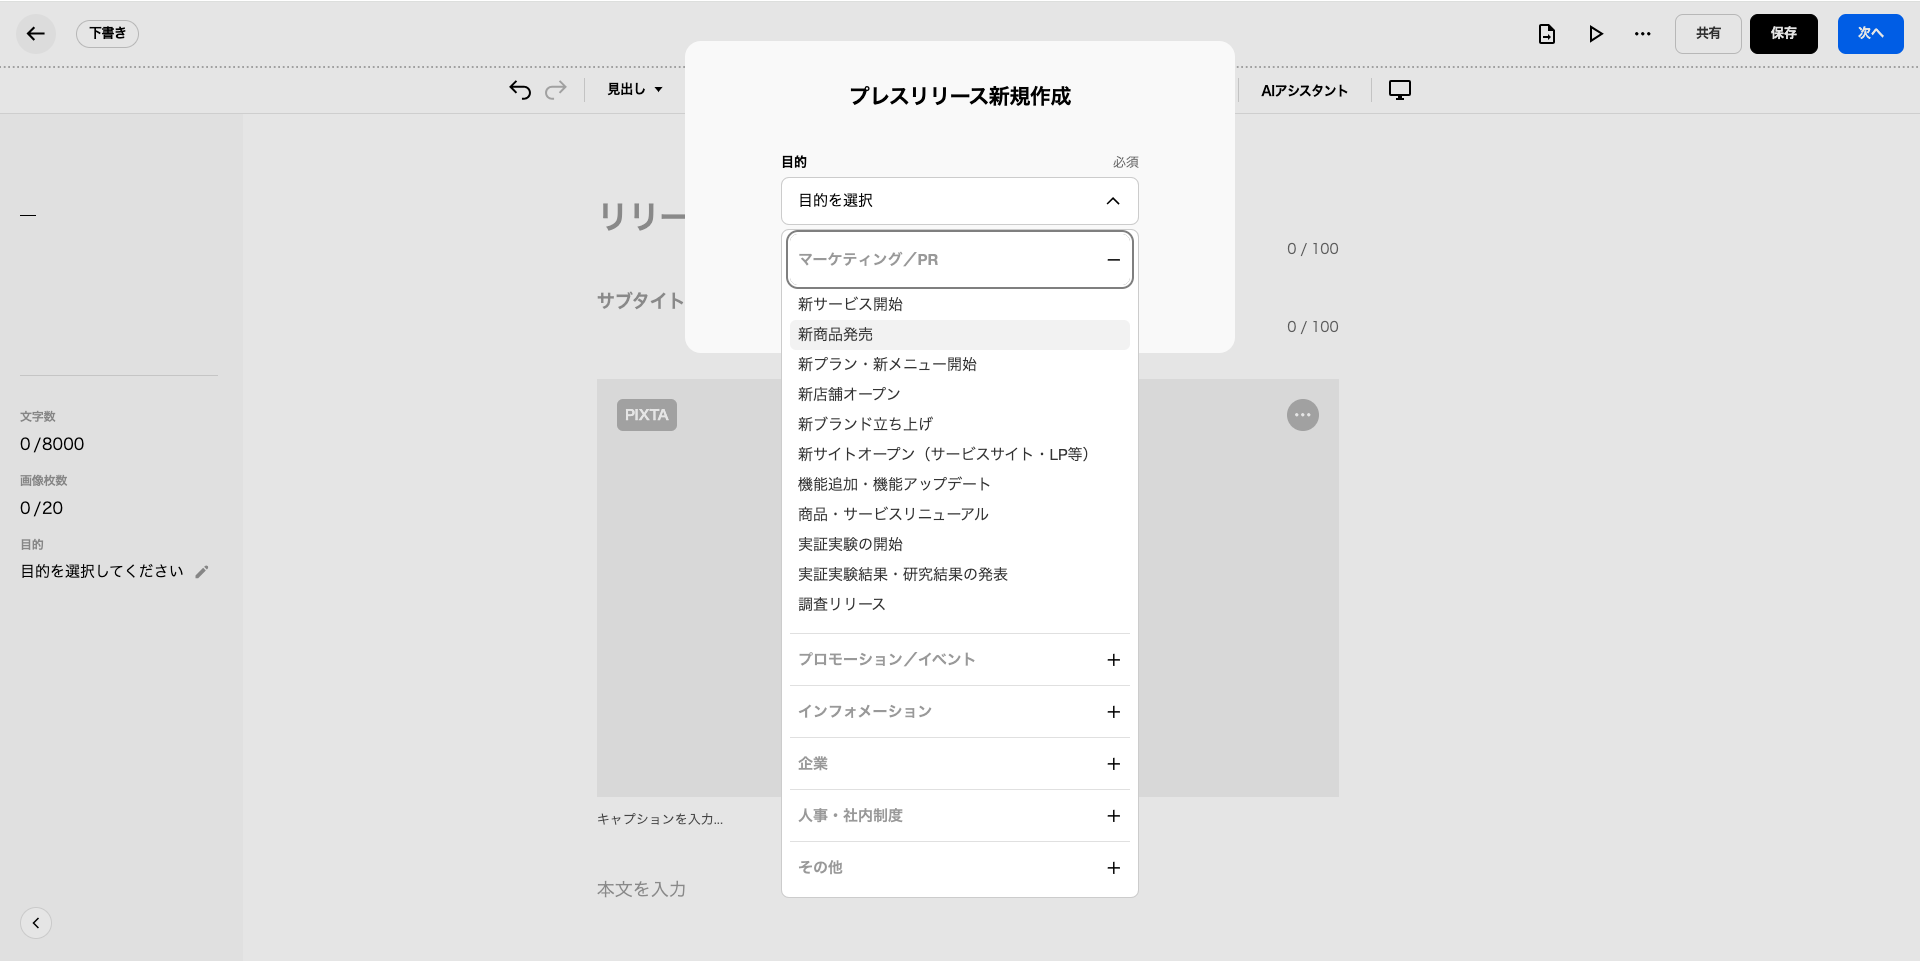
Task: Collapse the 目的を選択 dropdown
Action: click(x=960, y=201)
